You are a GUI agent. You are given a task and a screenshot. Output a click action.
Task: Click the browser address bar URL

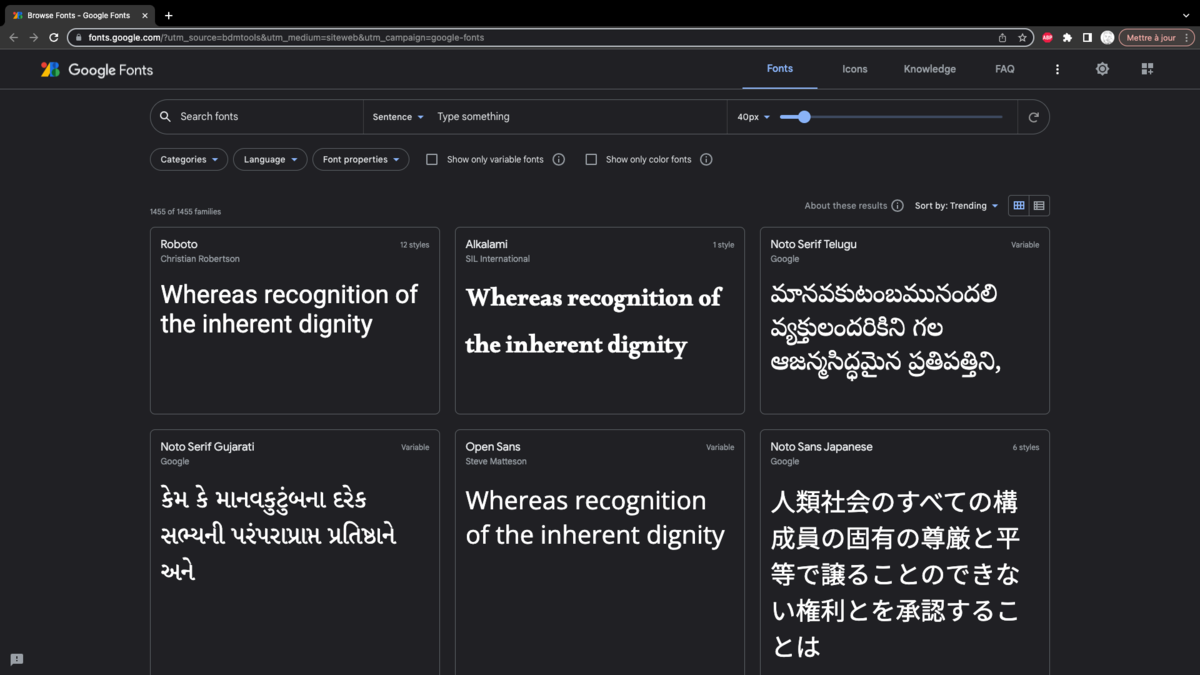pos(286,38)
